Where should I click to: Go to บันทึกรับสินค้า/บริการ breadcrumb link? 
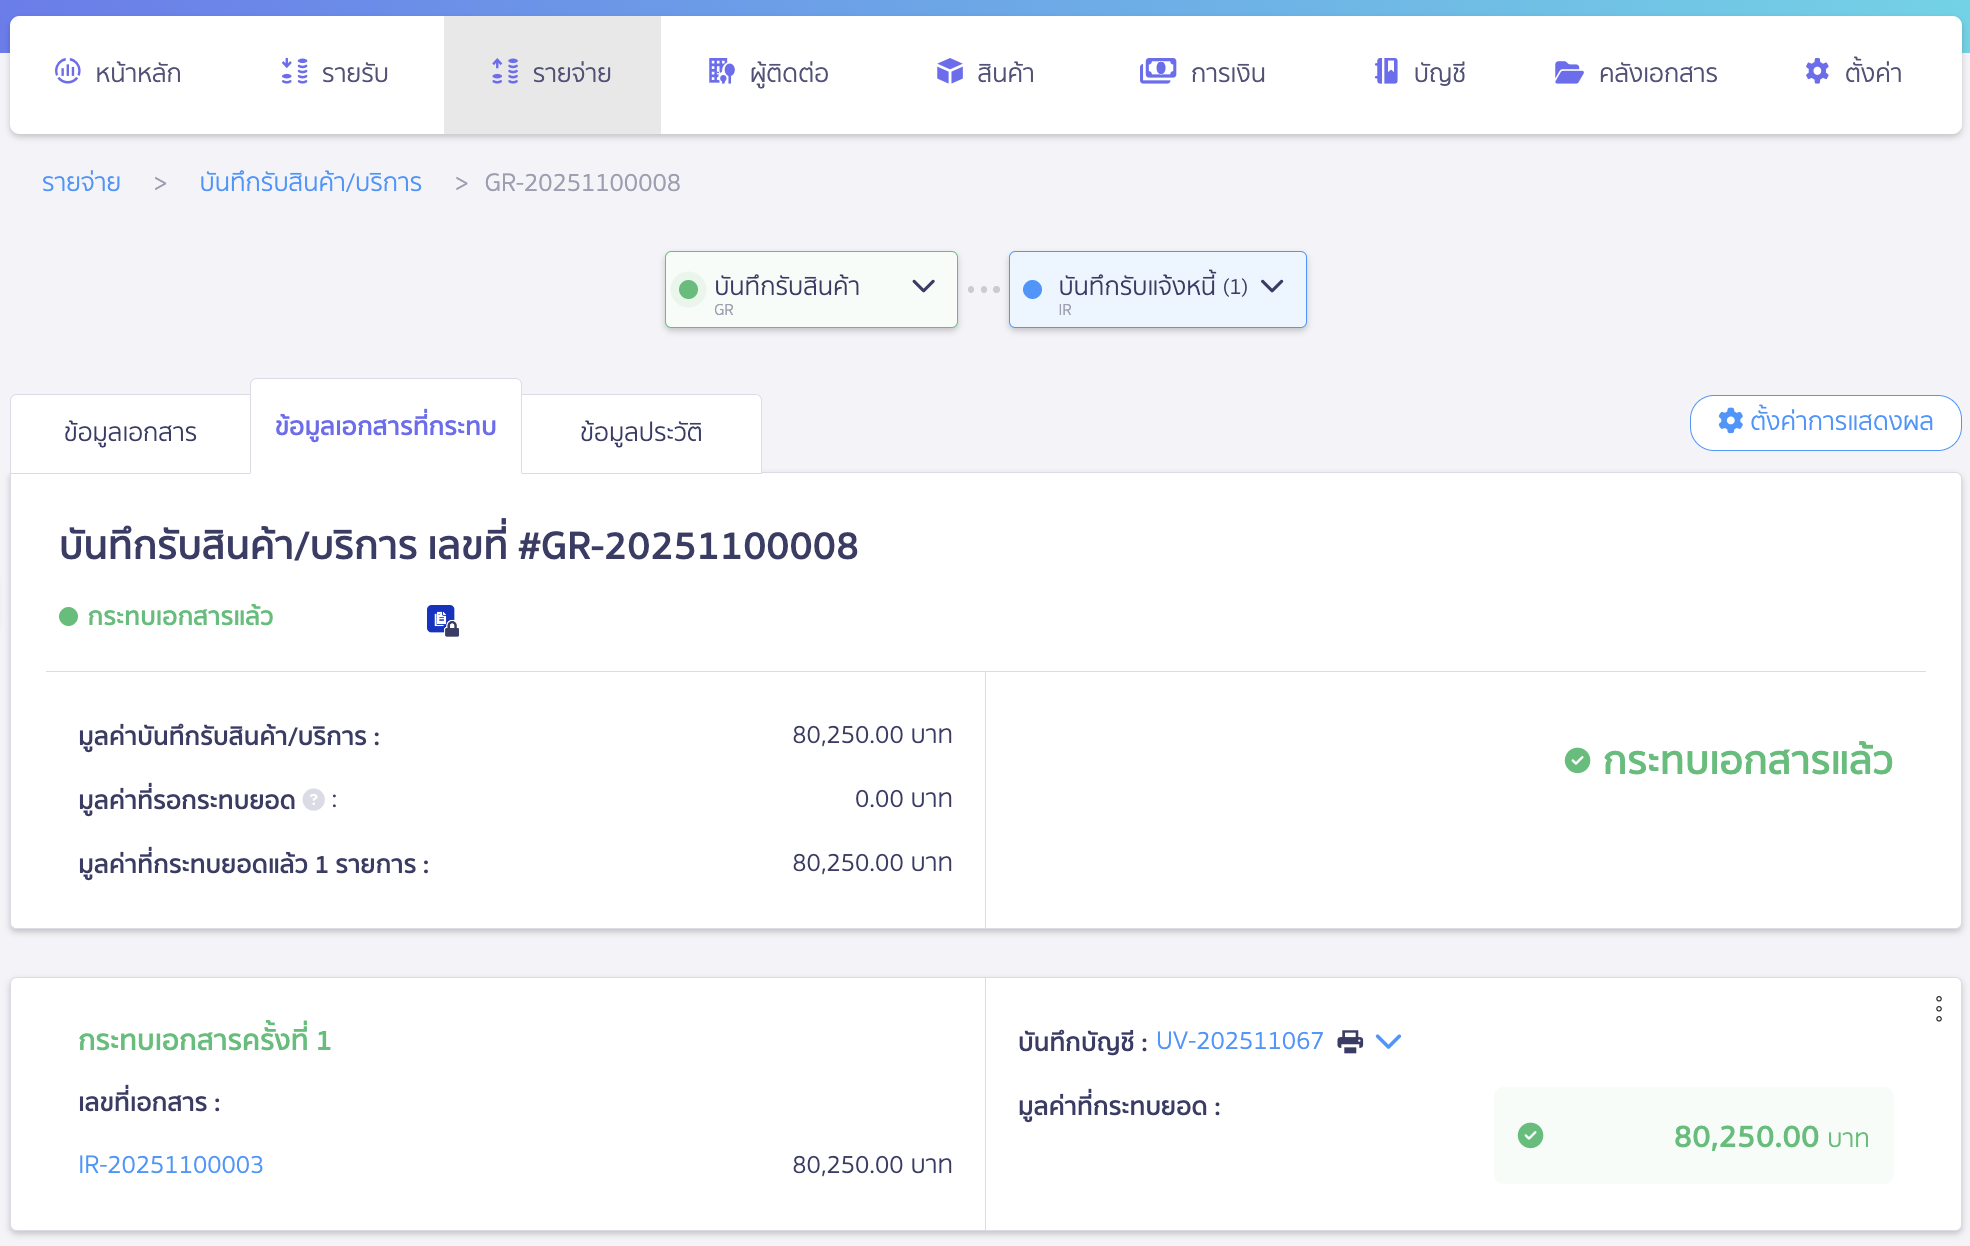coord(310,182)
